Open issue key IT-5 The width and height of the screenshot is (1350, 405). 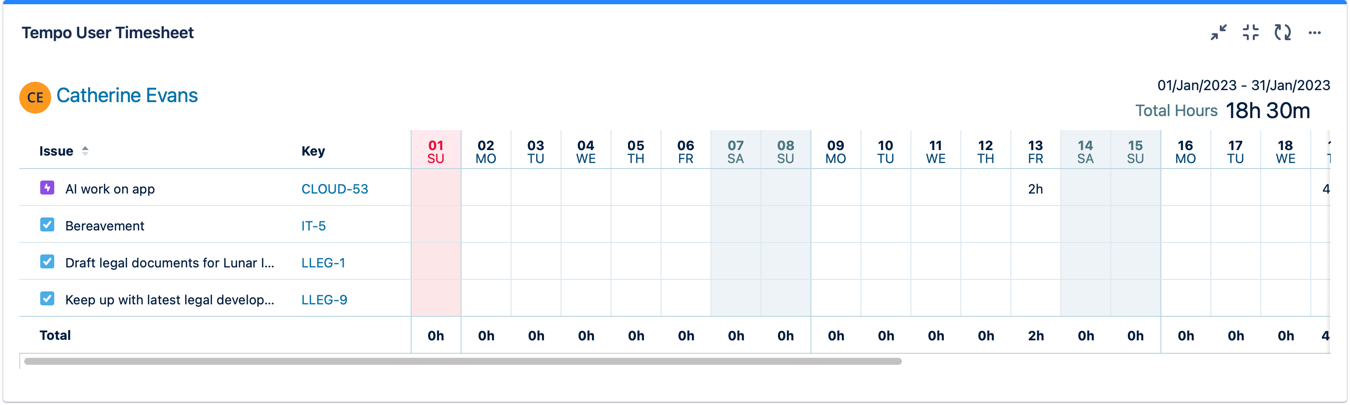(x=314, y=226)
